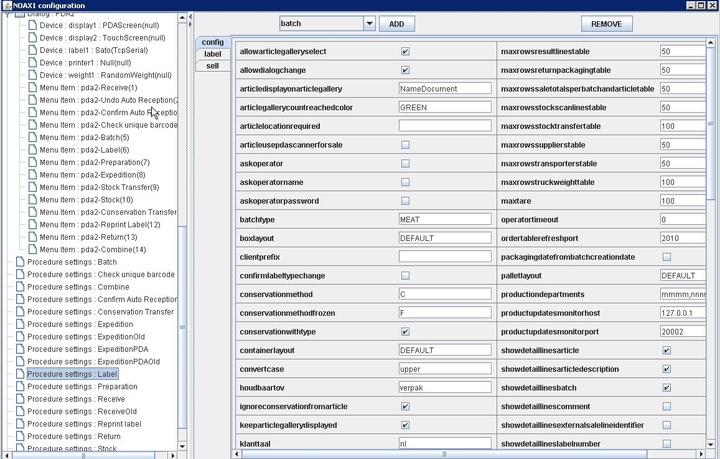The width and height of the screenshot is (720, 459).
Task: Collapse the left panel with divider arrow
Action: 191,17
